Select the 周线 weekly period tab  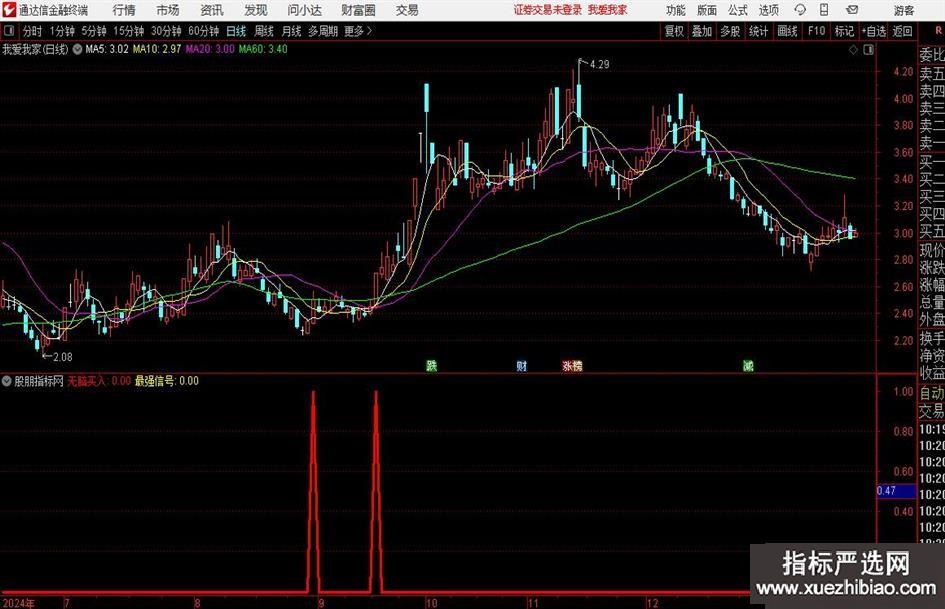(264, 31)
